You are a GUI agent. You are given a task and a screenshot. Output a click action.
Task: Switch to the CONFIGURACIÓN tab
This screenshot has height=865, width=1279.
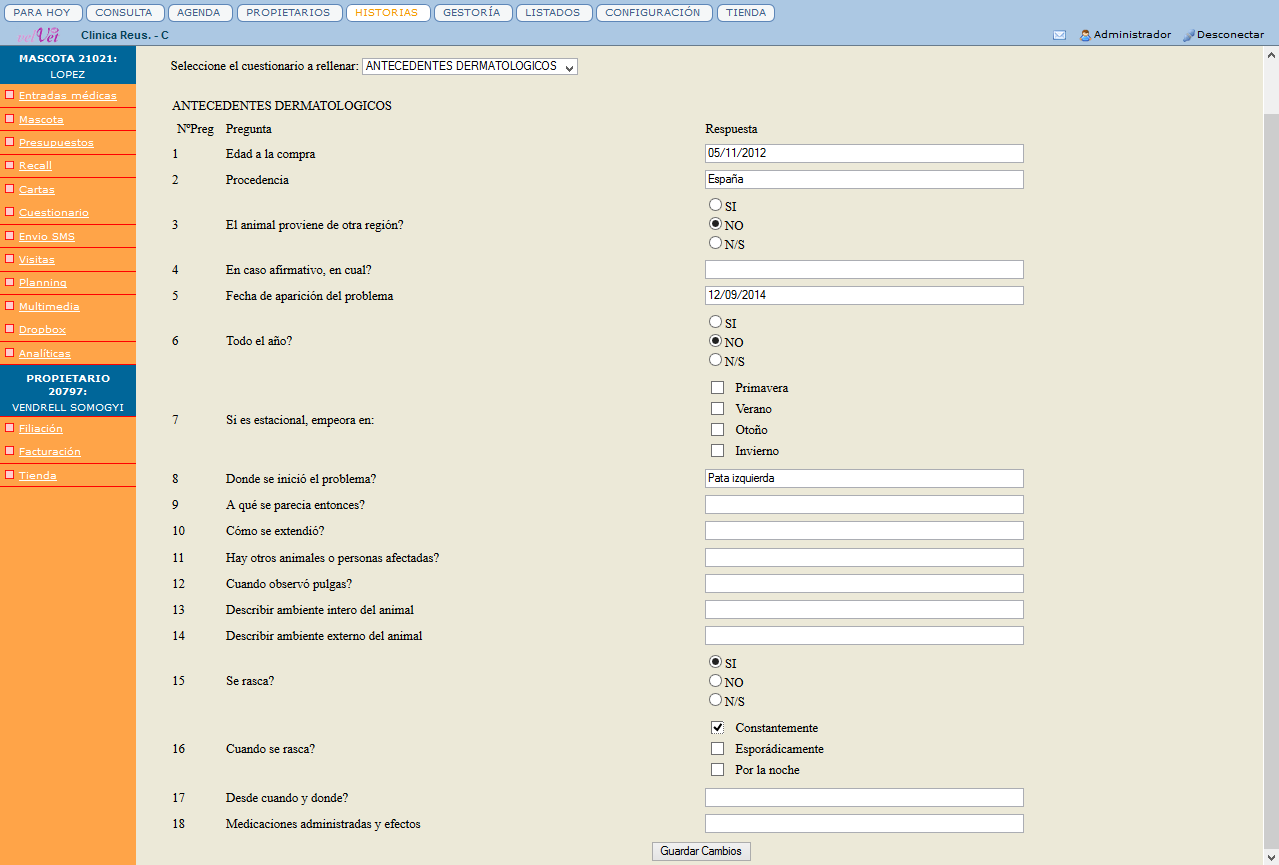pos(654,13)
